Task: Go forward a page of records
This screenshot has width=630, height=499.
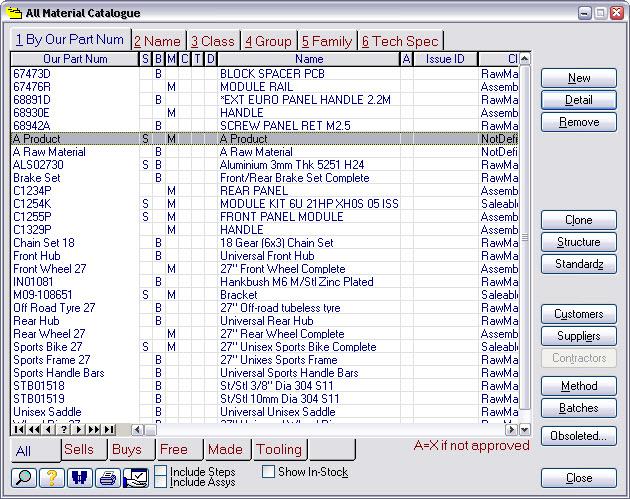Action: (x=94, y=429)
